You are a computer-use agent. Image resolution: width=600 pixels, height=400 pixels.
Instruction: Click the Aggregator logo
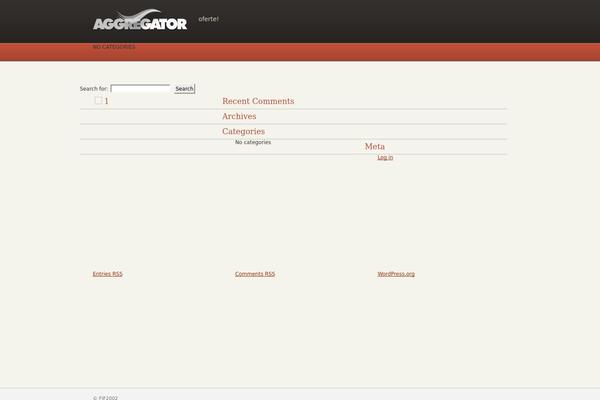coord(140,20)
